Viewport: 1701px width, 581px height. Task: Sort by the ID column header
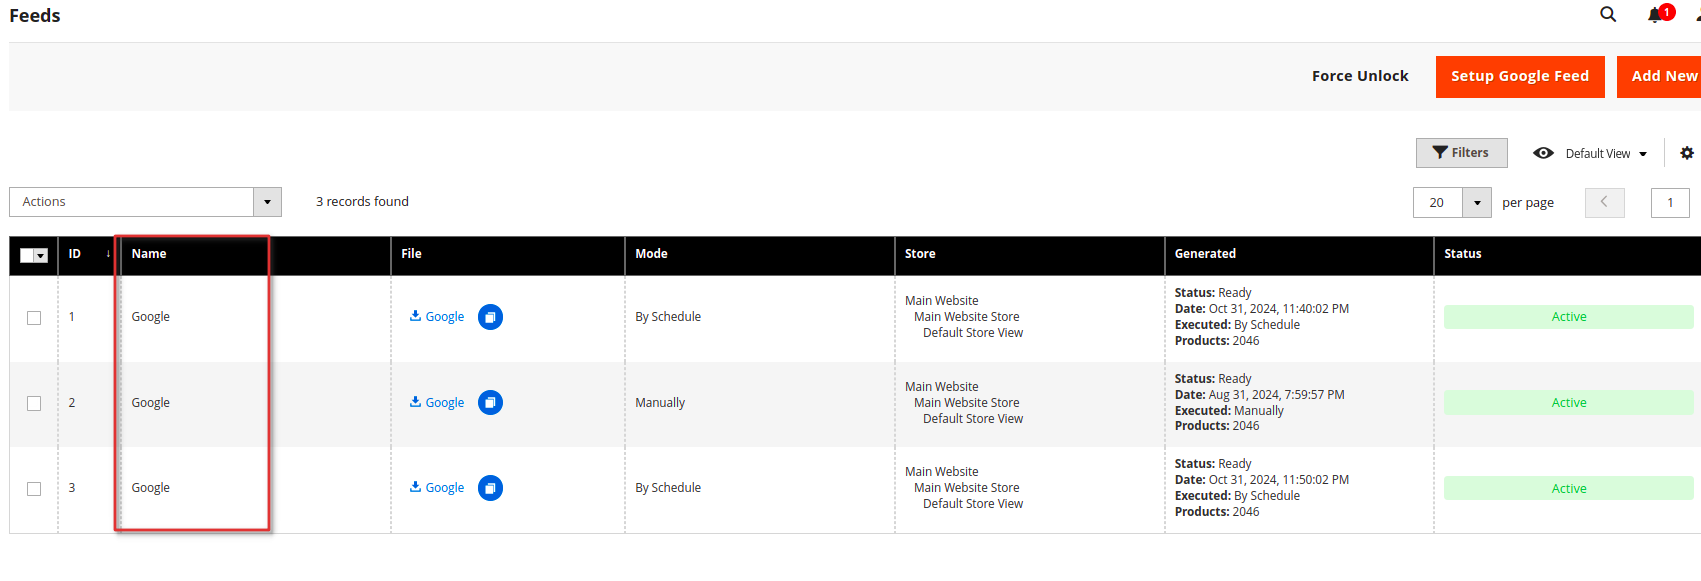(76, 254)
